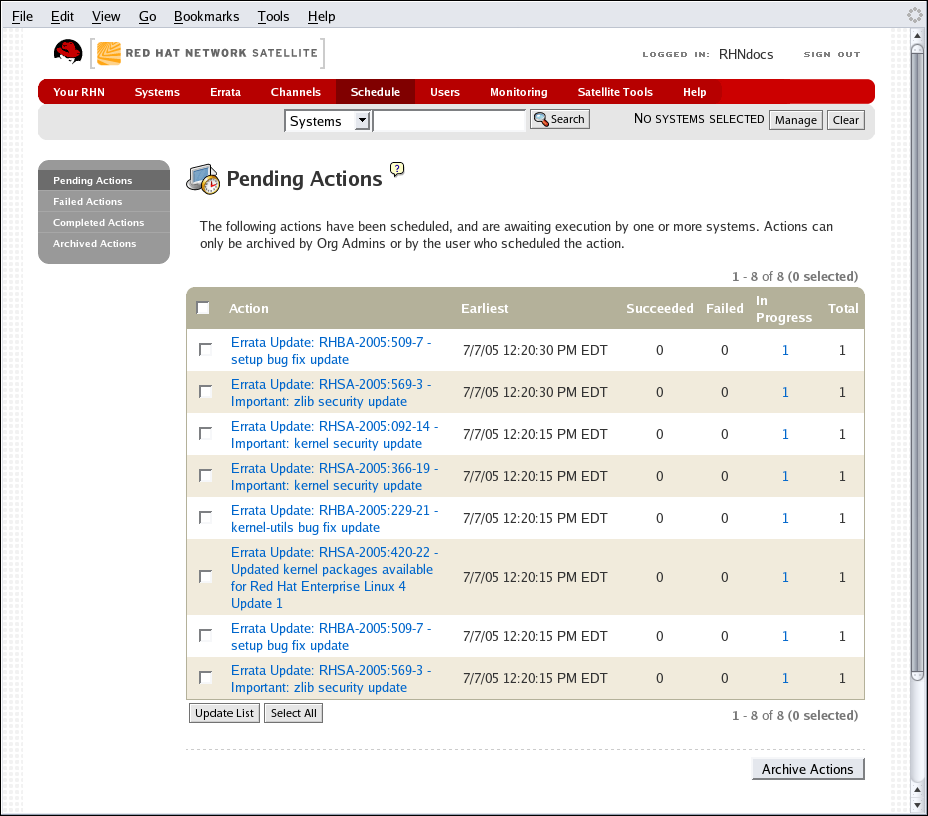
Task: Open Archived Actions in the sidebar
Action: [x=104, y=243]
